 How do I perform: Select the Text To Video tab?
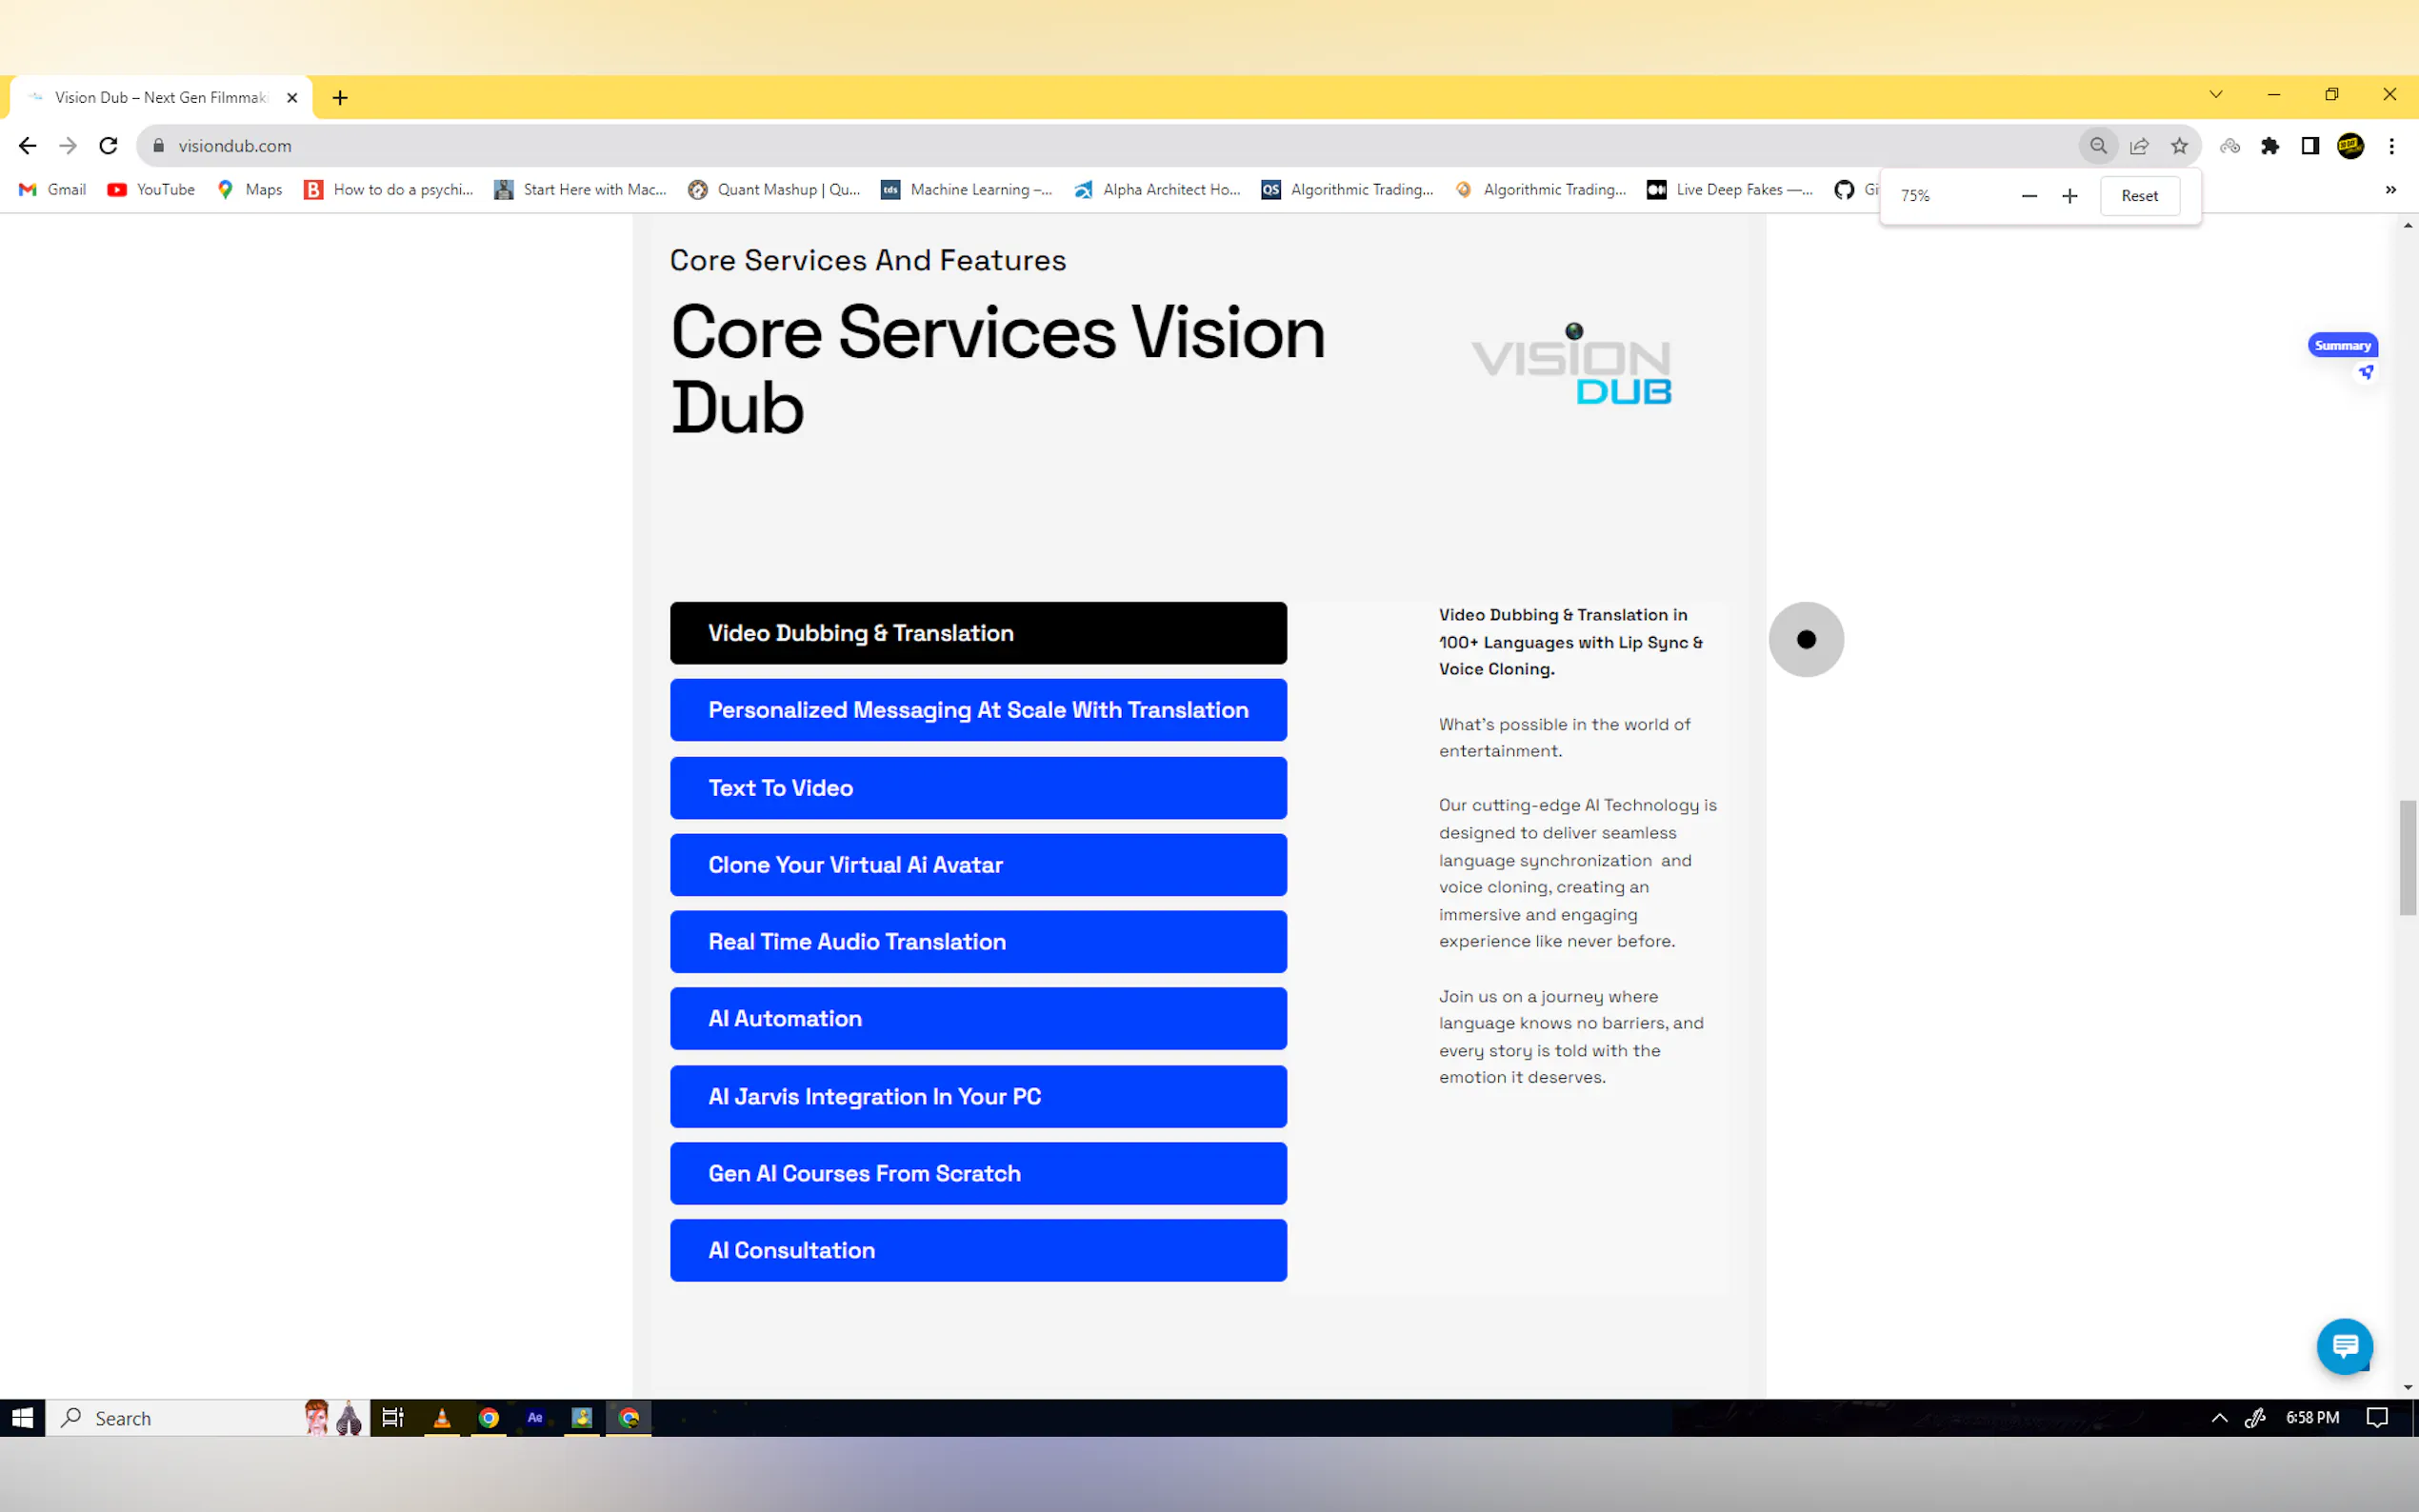[977, 788]
